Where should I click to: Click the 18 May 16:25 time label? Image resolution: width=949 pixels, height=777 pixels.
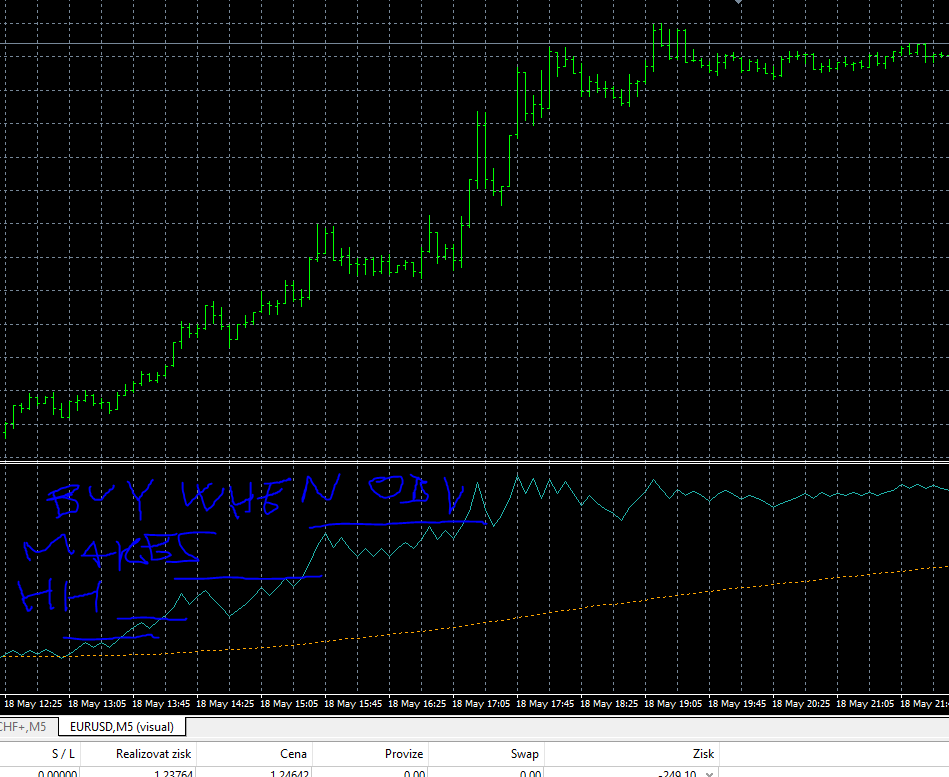pos(417,704)
